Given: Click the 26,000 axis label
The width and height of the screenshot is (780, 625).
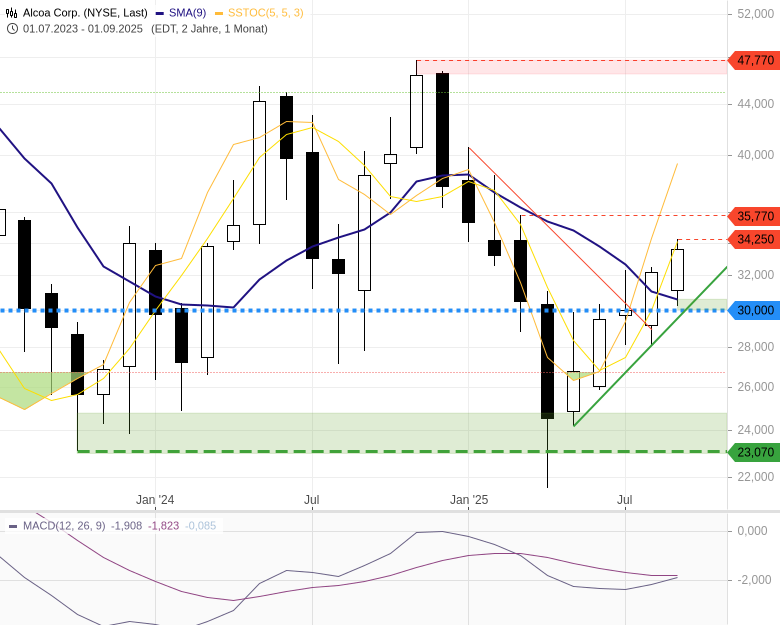Looking at the screenshot, I should 756,387.
